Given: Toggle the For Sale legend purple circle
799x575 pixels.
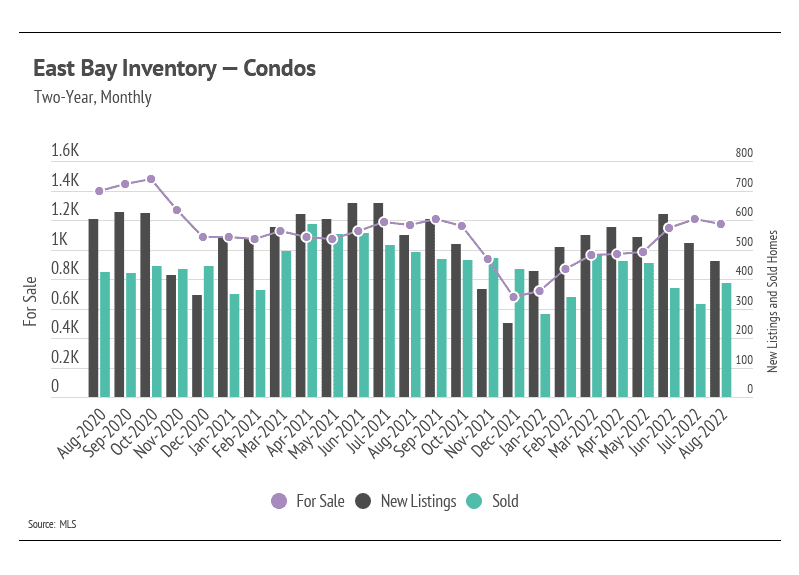Looking at the screenshot, I should [x=279, y=501].
